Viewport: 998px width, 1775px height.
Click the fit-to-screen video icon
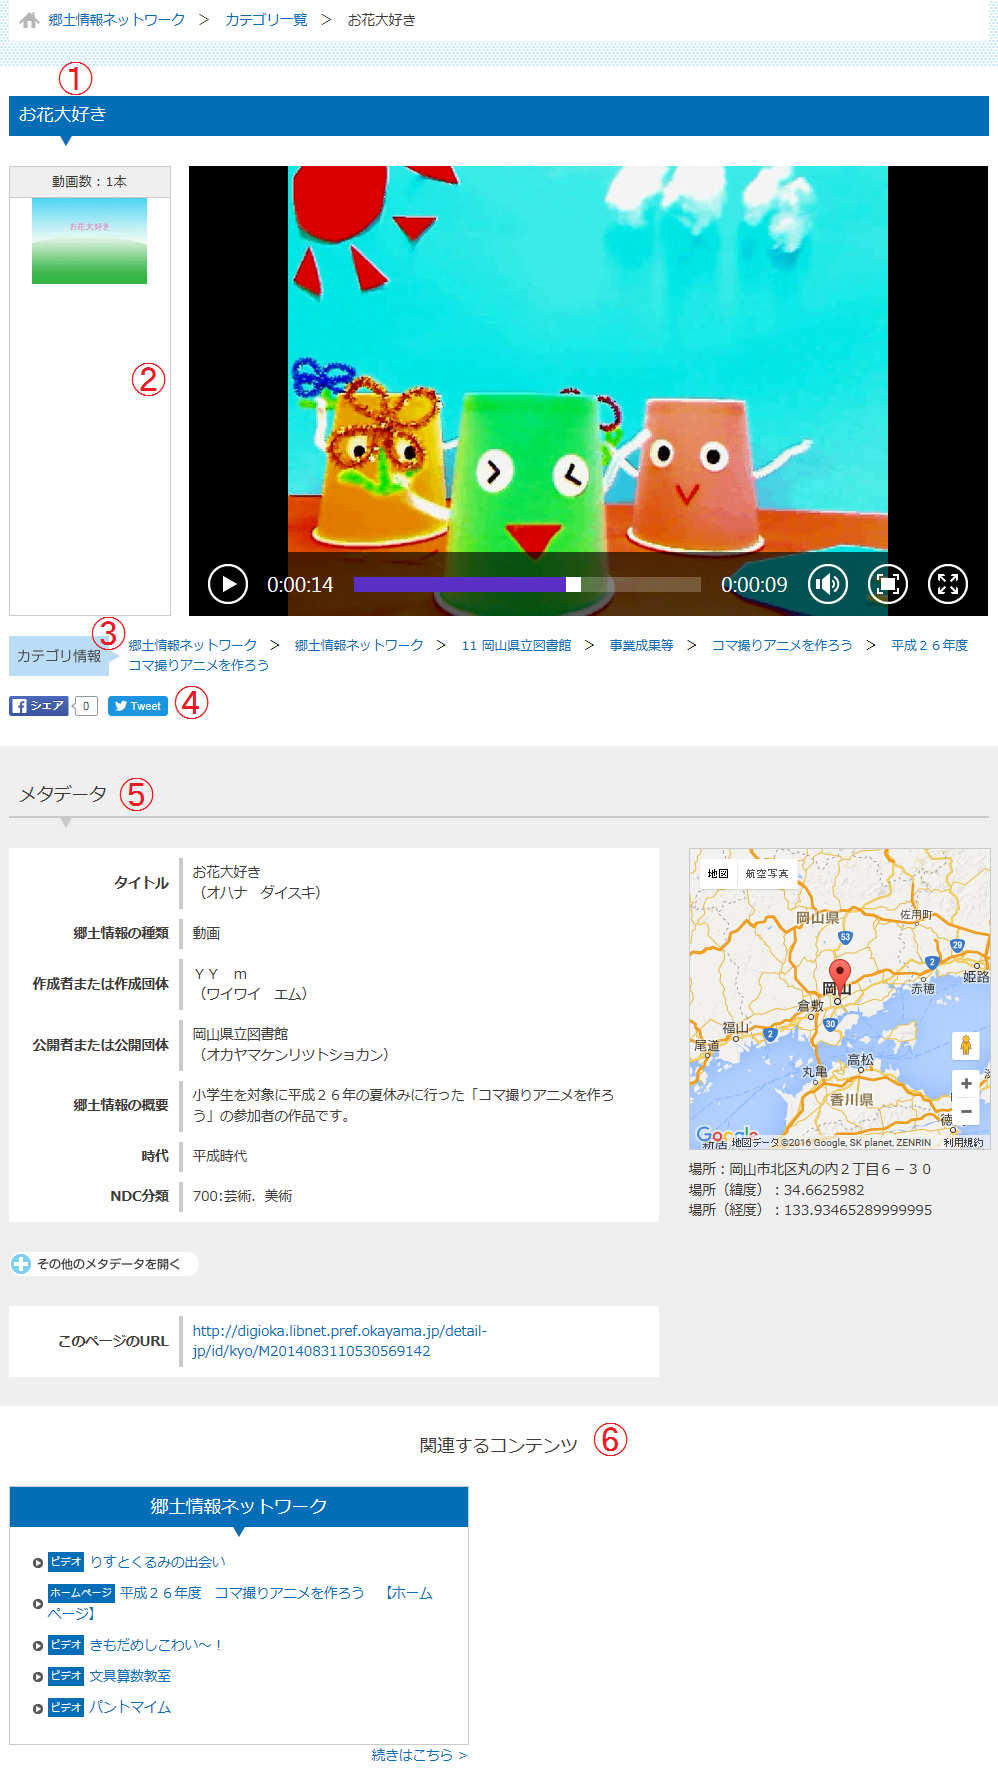pyautogui.click(x=887, y=584)
